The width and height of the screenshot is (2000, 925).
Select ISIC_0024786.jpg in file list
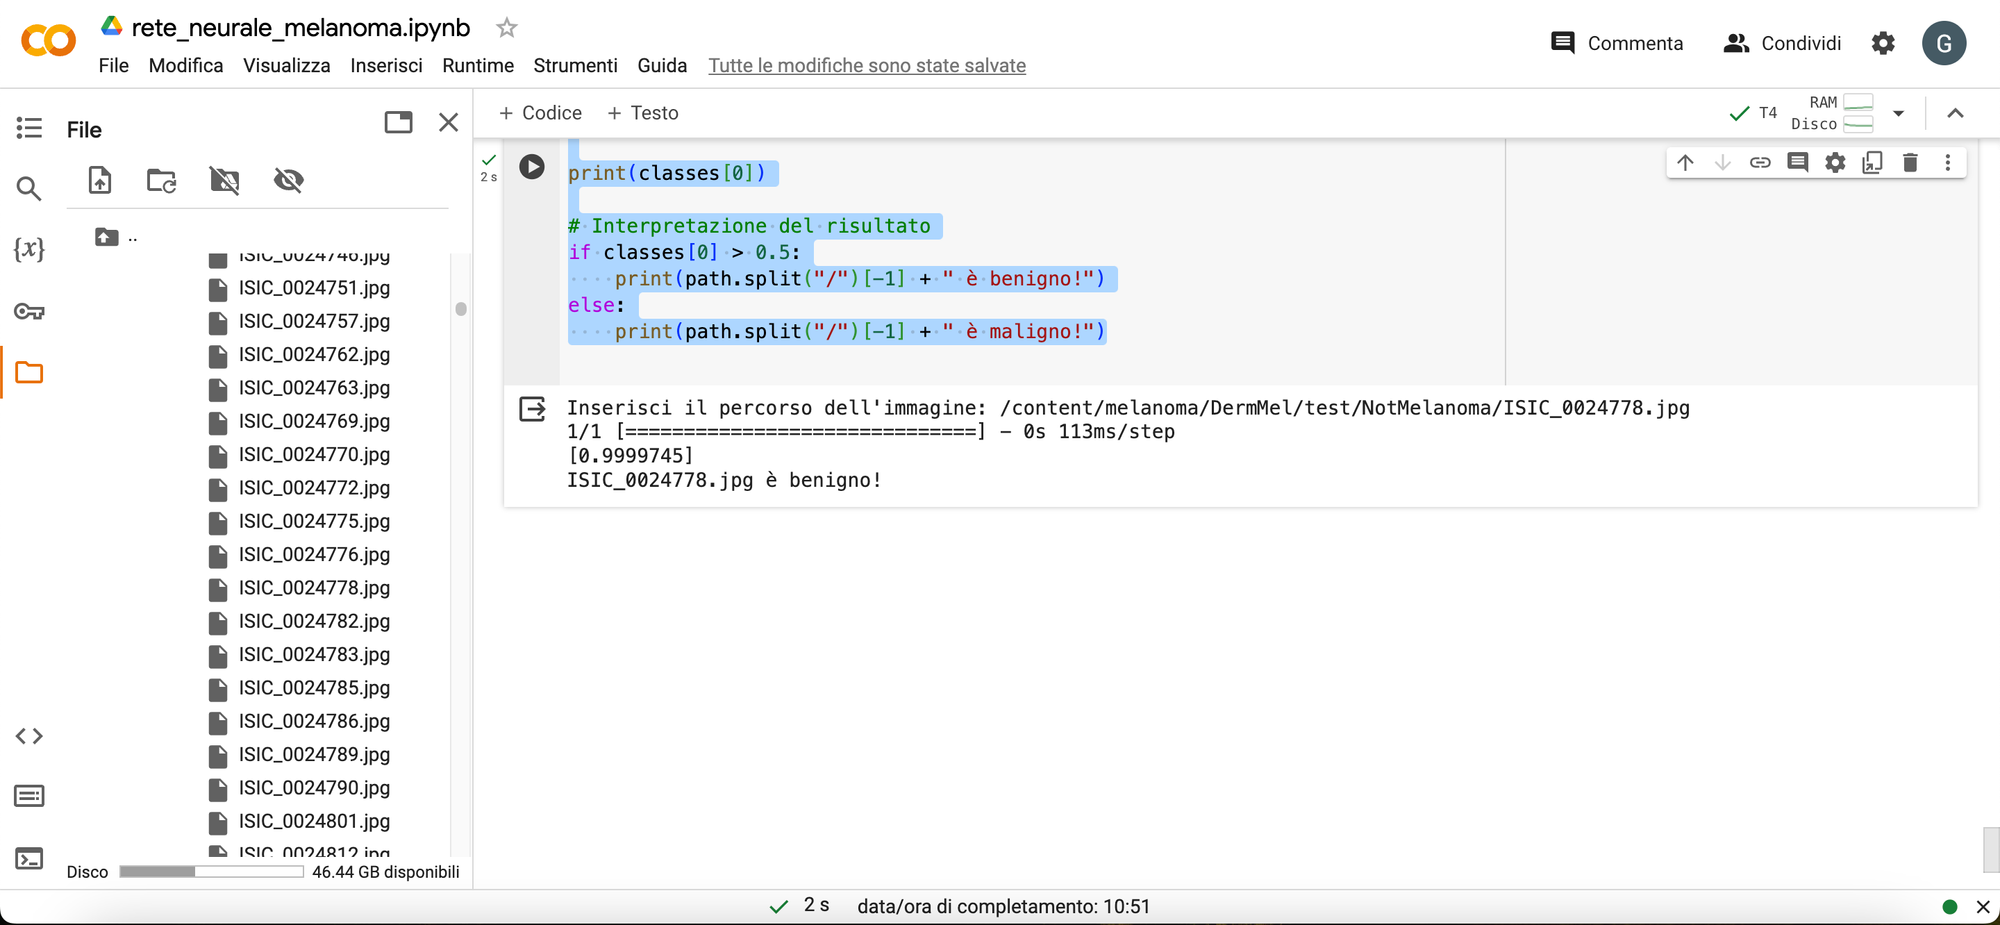tap(314, 721)
